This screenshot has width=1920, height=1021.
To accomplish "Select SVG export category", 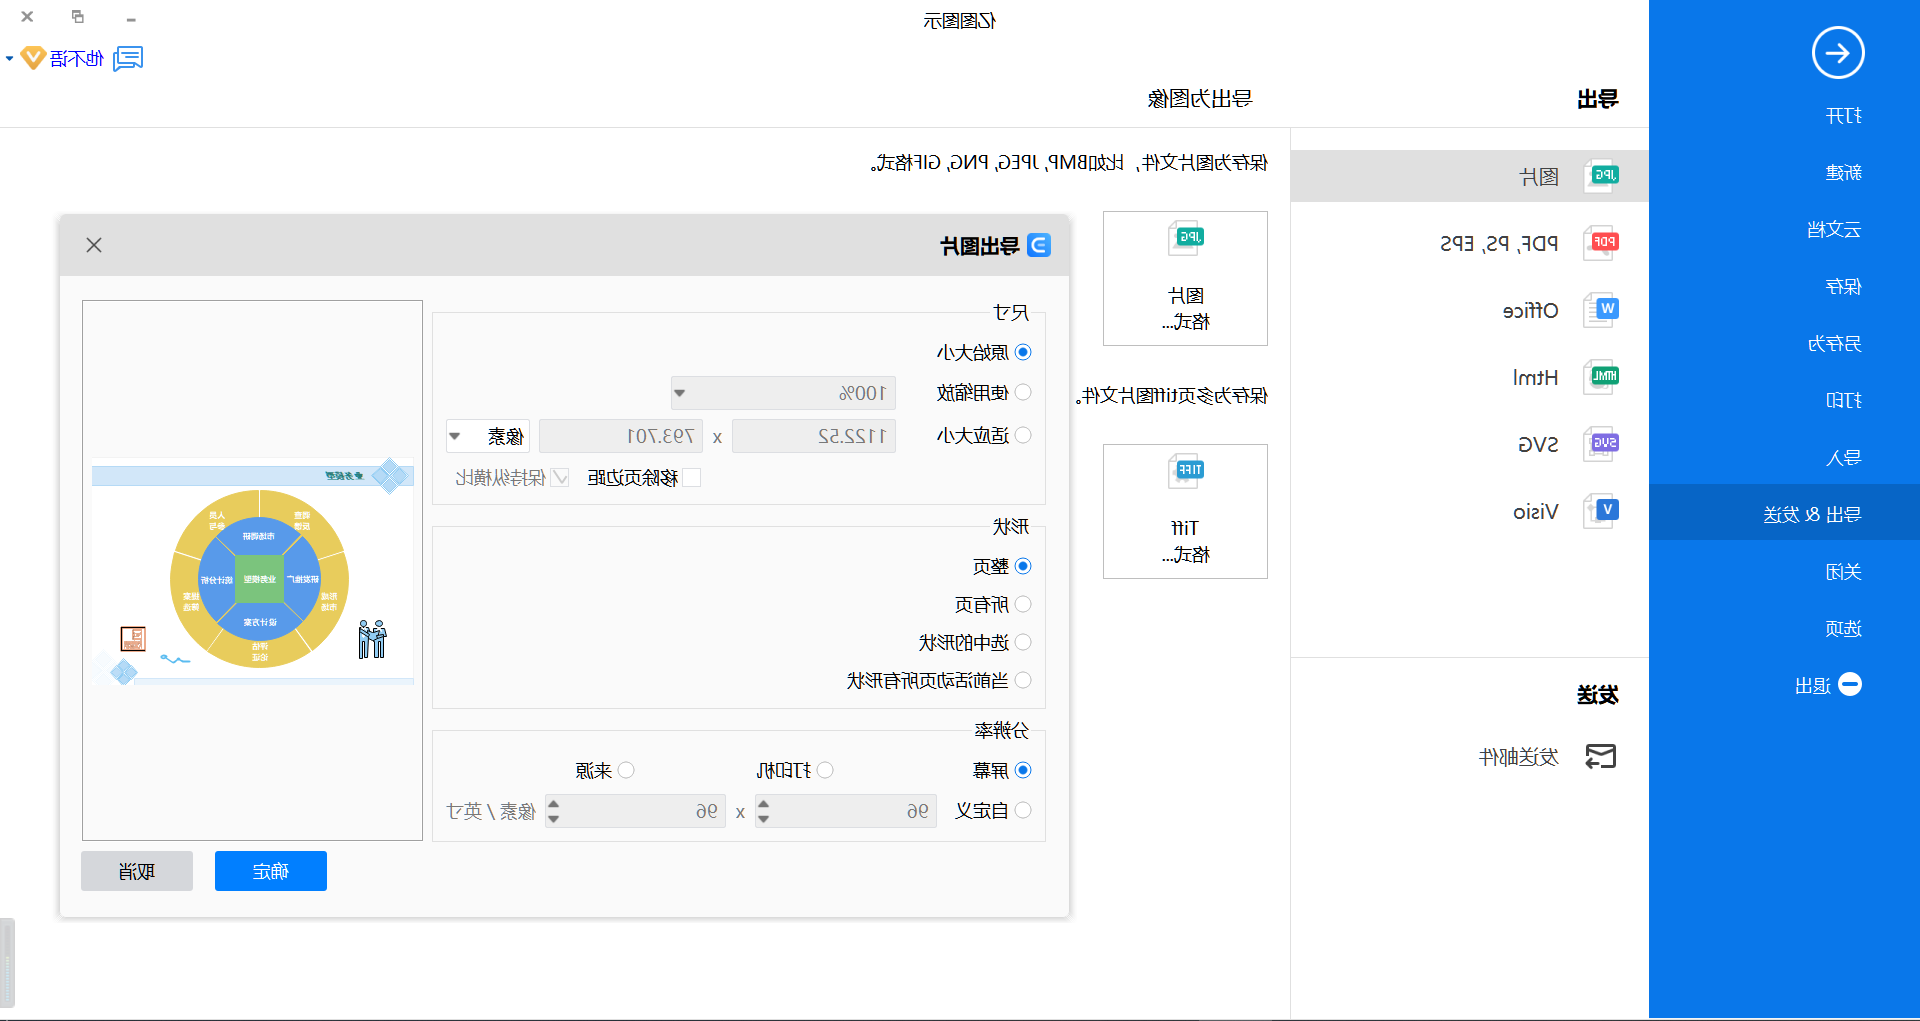I will click(x=1469, y=444).
